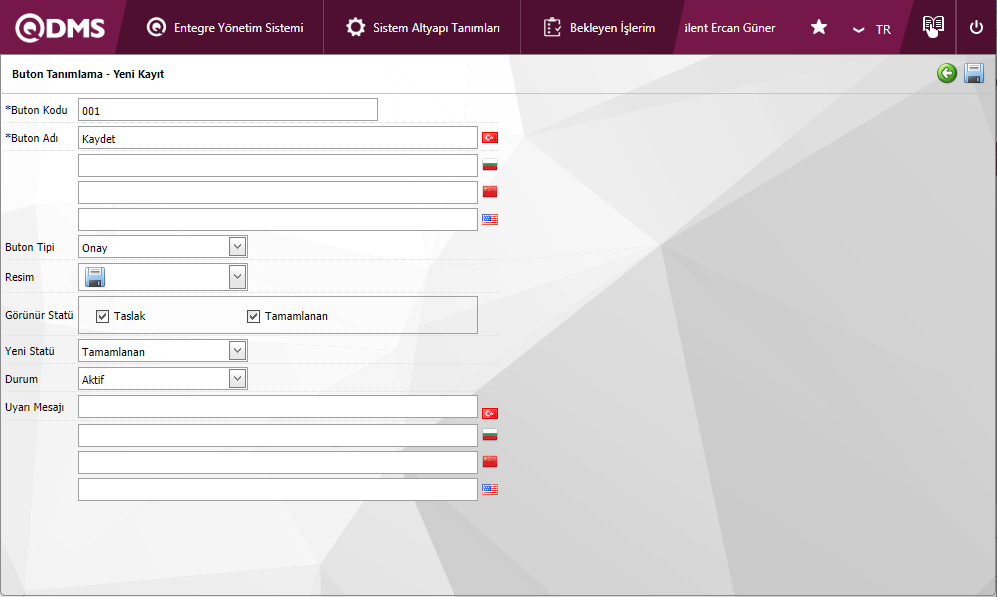Click the Görünür Statü label
This screenshot has width=997, height=597.
click(39, 315)
